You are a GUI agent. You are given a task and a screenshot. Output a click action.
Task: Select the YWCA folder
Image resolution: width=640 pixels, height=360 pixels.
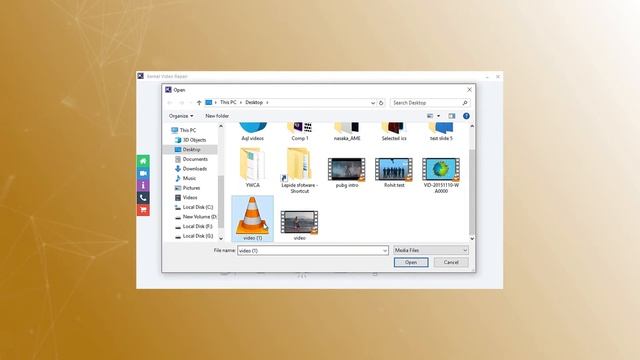(x=252, y=168)
